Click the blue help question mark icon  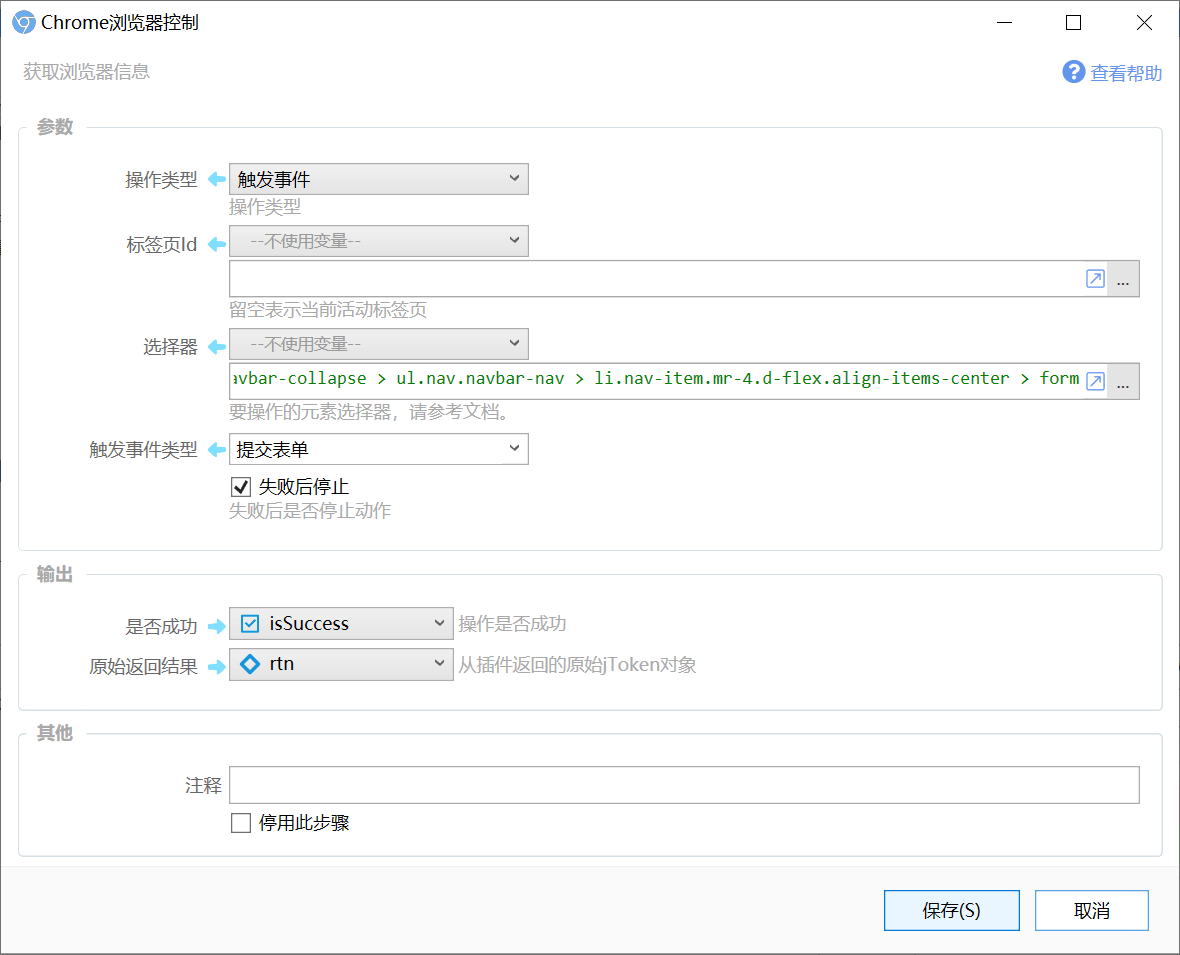(x=1073, y=72)
